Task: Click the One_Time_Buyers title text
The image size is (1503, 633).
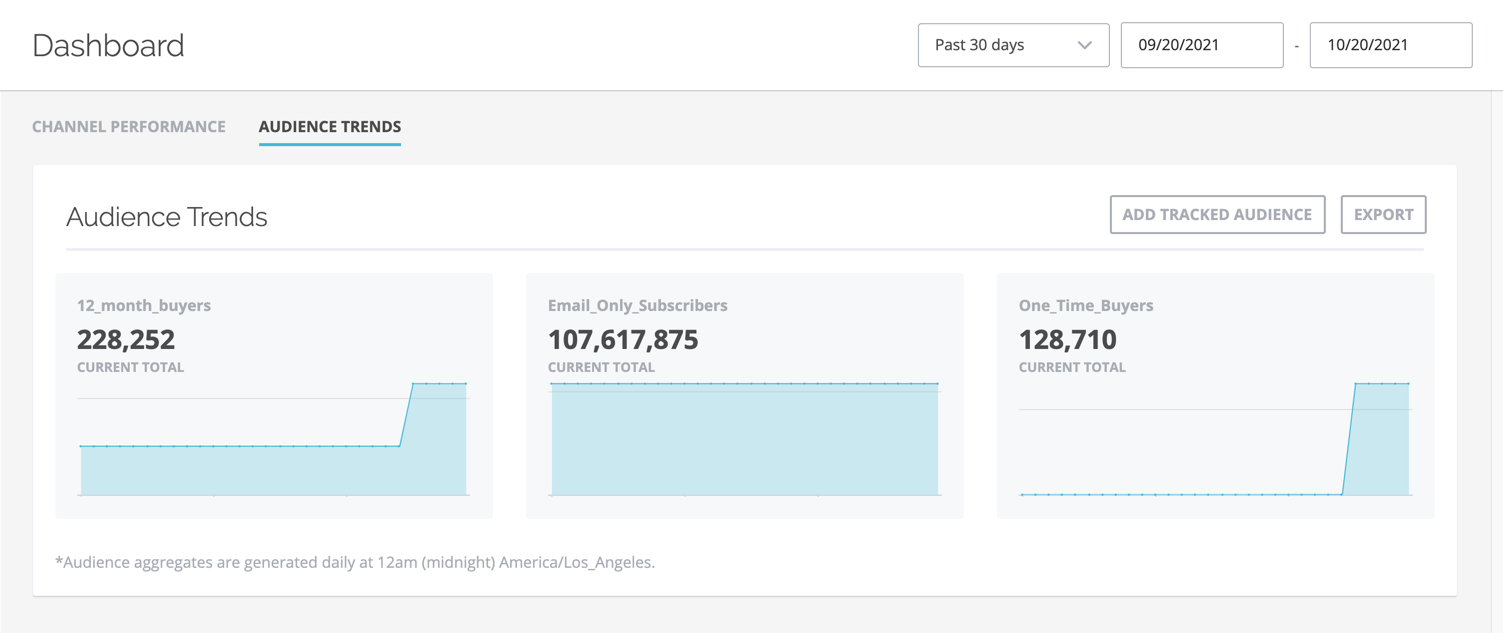Action: [x=1086, y=306]
